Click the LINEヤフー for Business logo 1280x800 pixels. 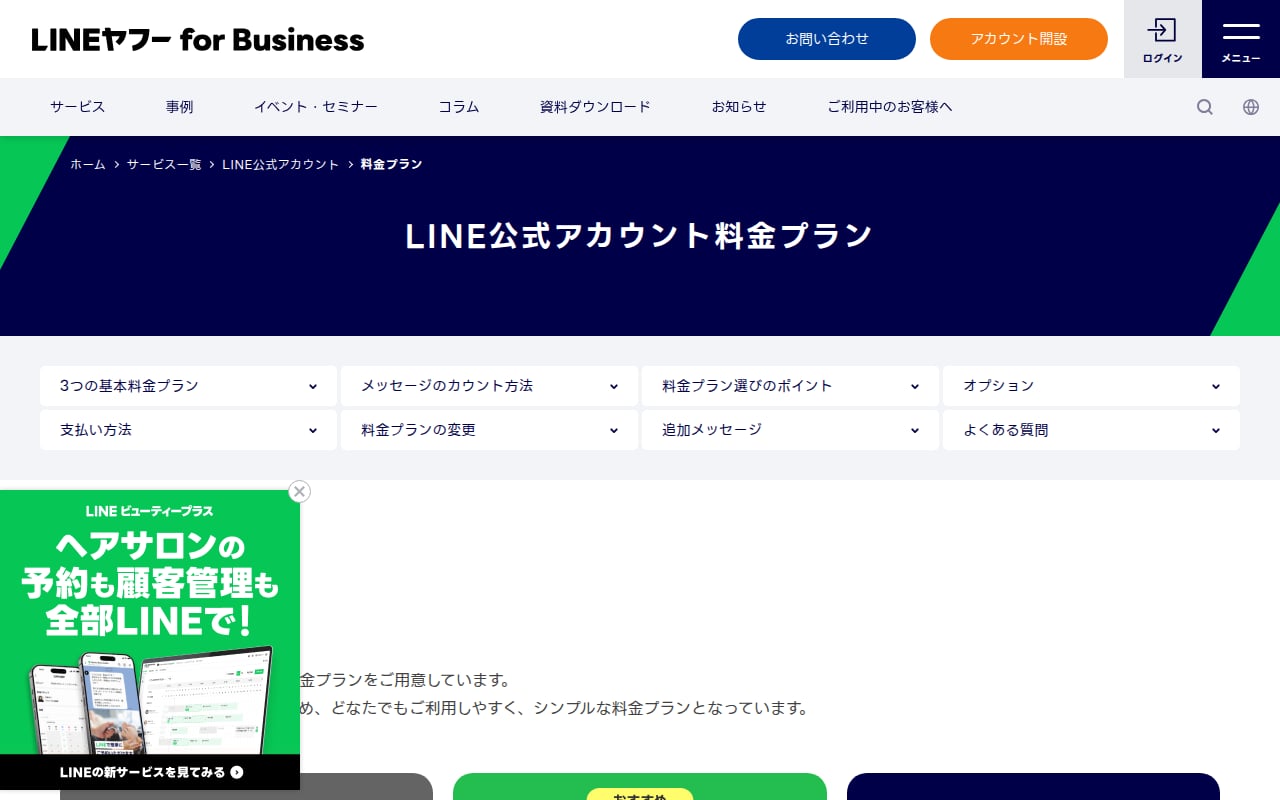(198, 39)
